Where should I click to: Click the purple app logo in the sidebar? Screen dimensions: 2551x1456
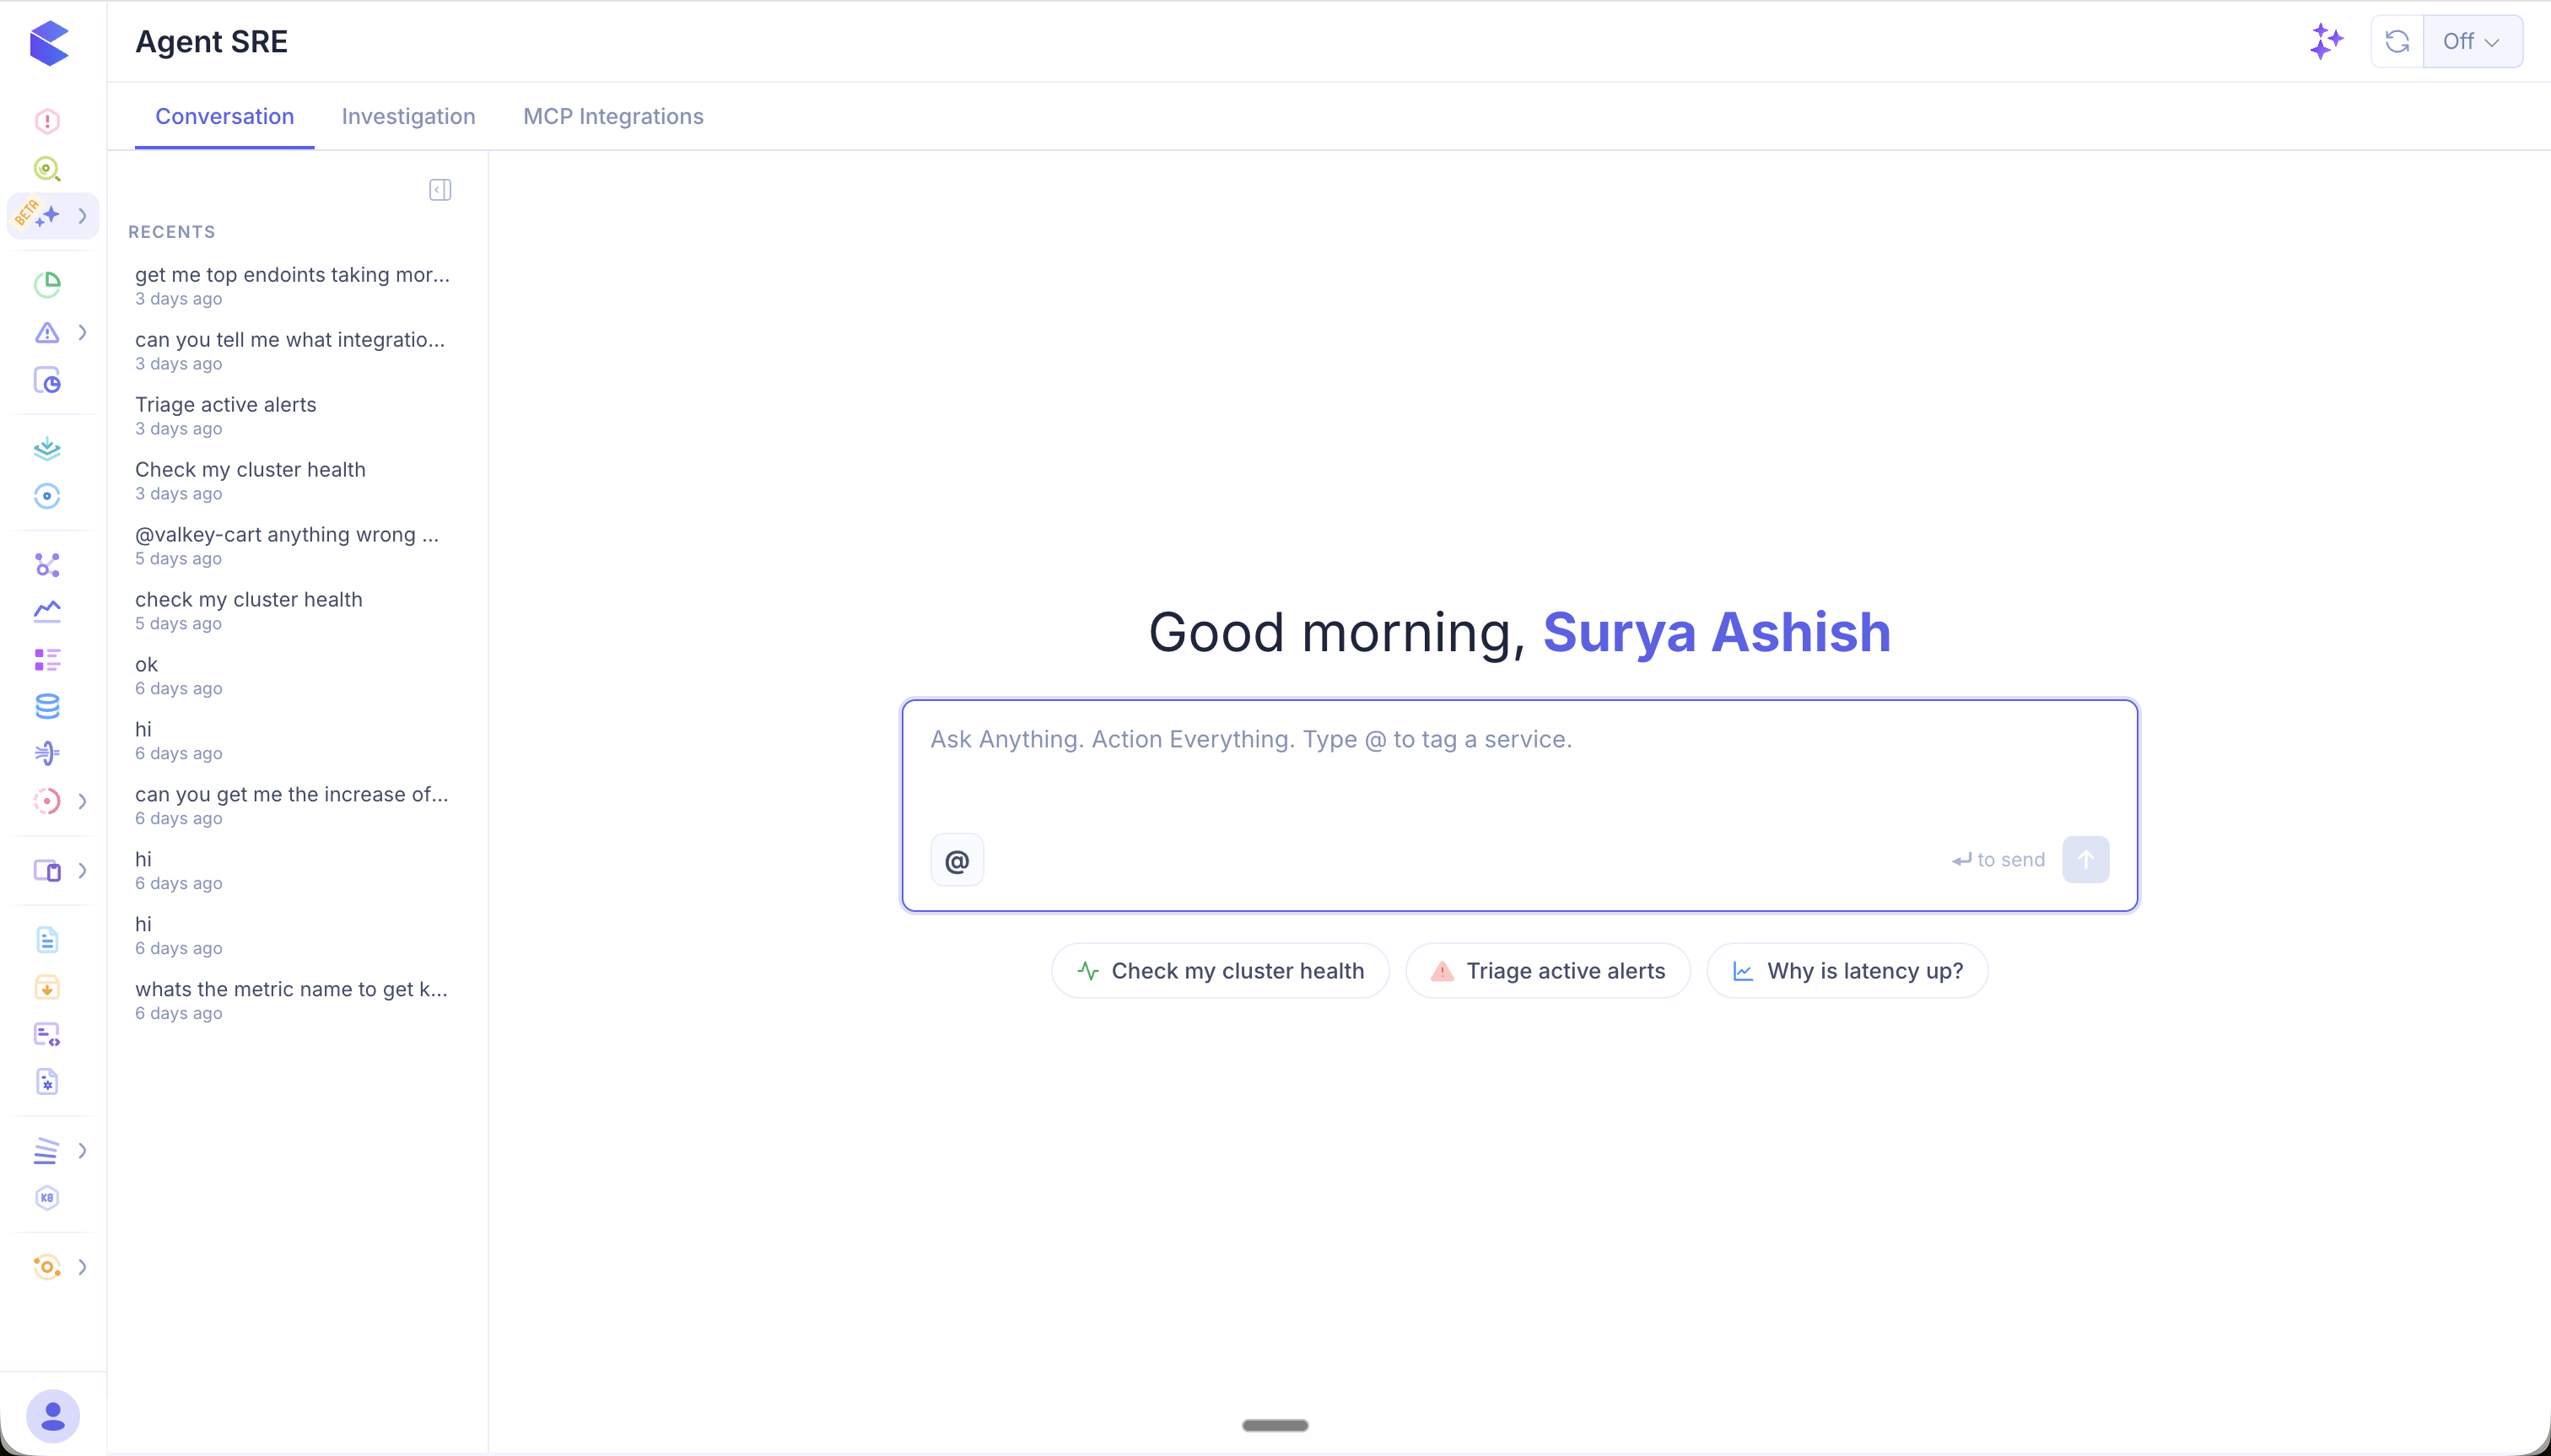point(49,43)
